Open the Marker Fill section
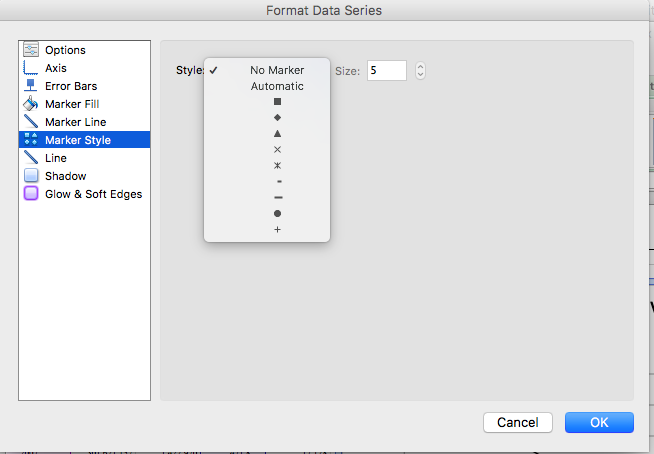The image size is (654, 454). 71,104
